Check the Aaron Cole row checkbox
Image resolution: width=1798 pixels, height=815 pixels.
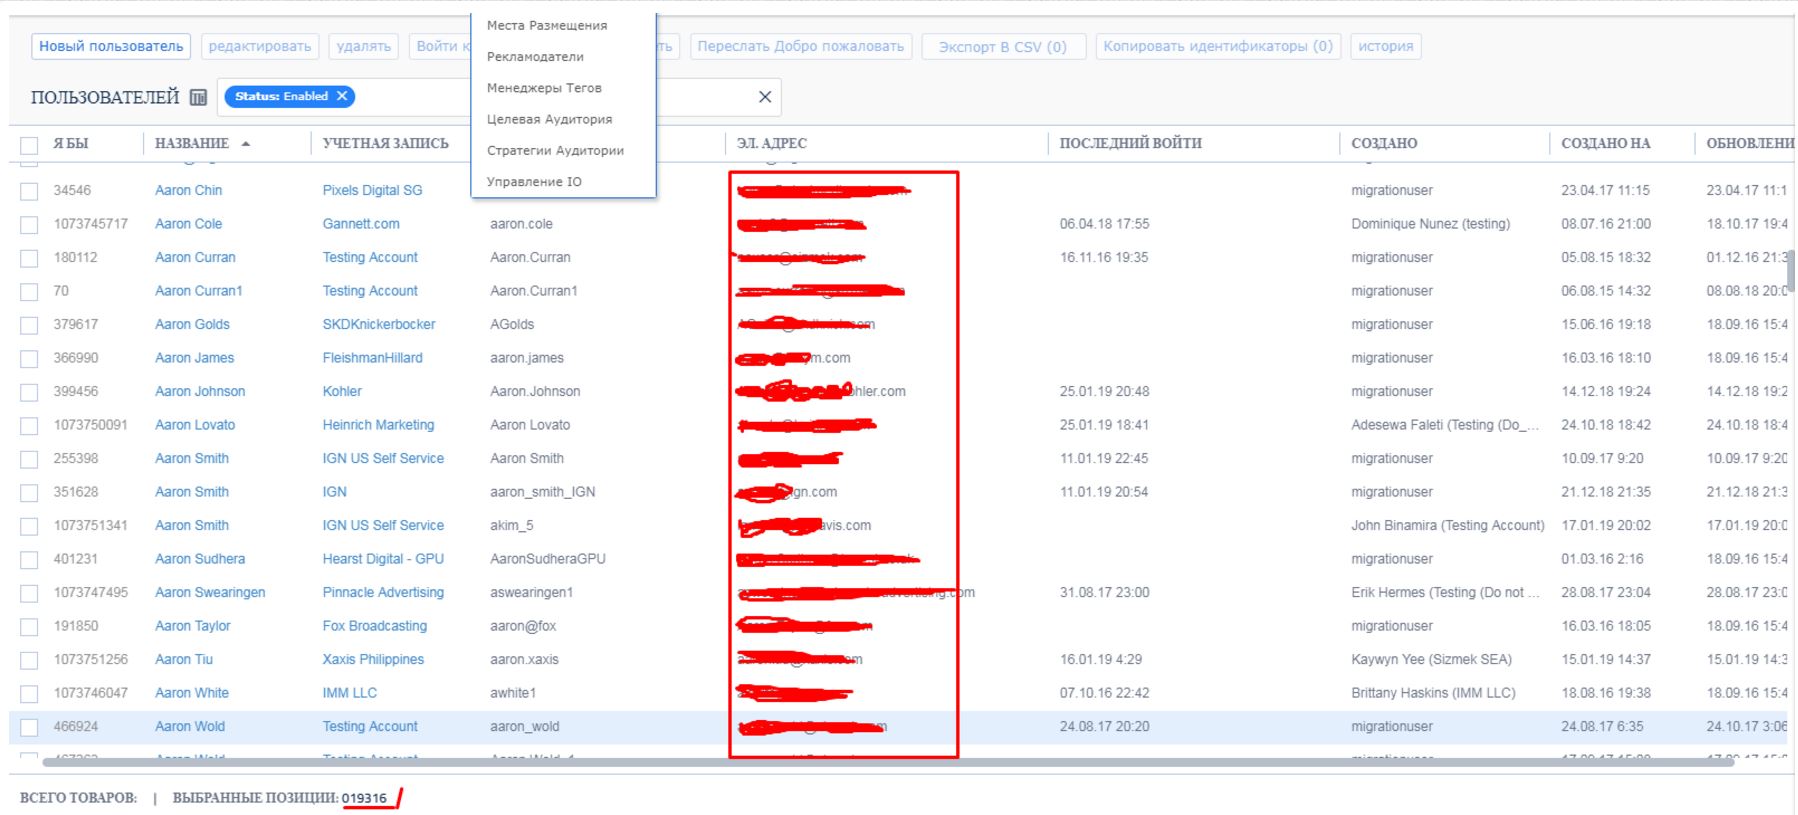click(x=29, y=225)
